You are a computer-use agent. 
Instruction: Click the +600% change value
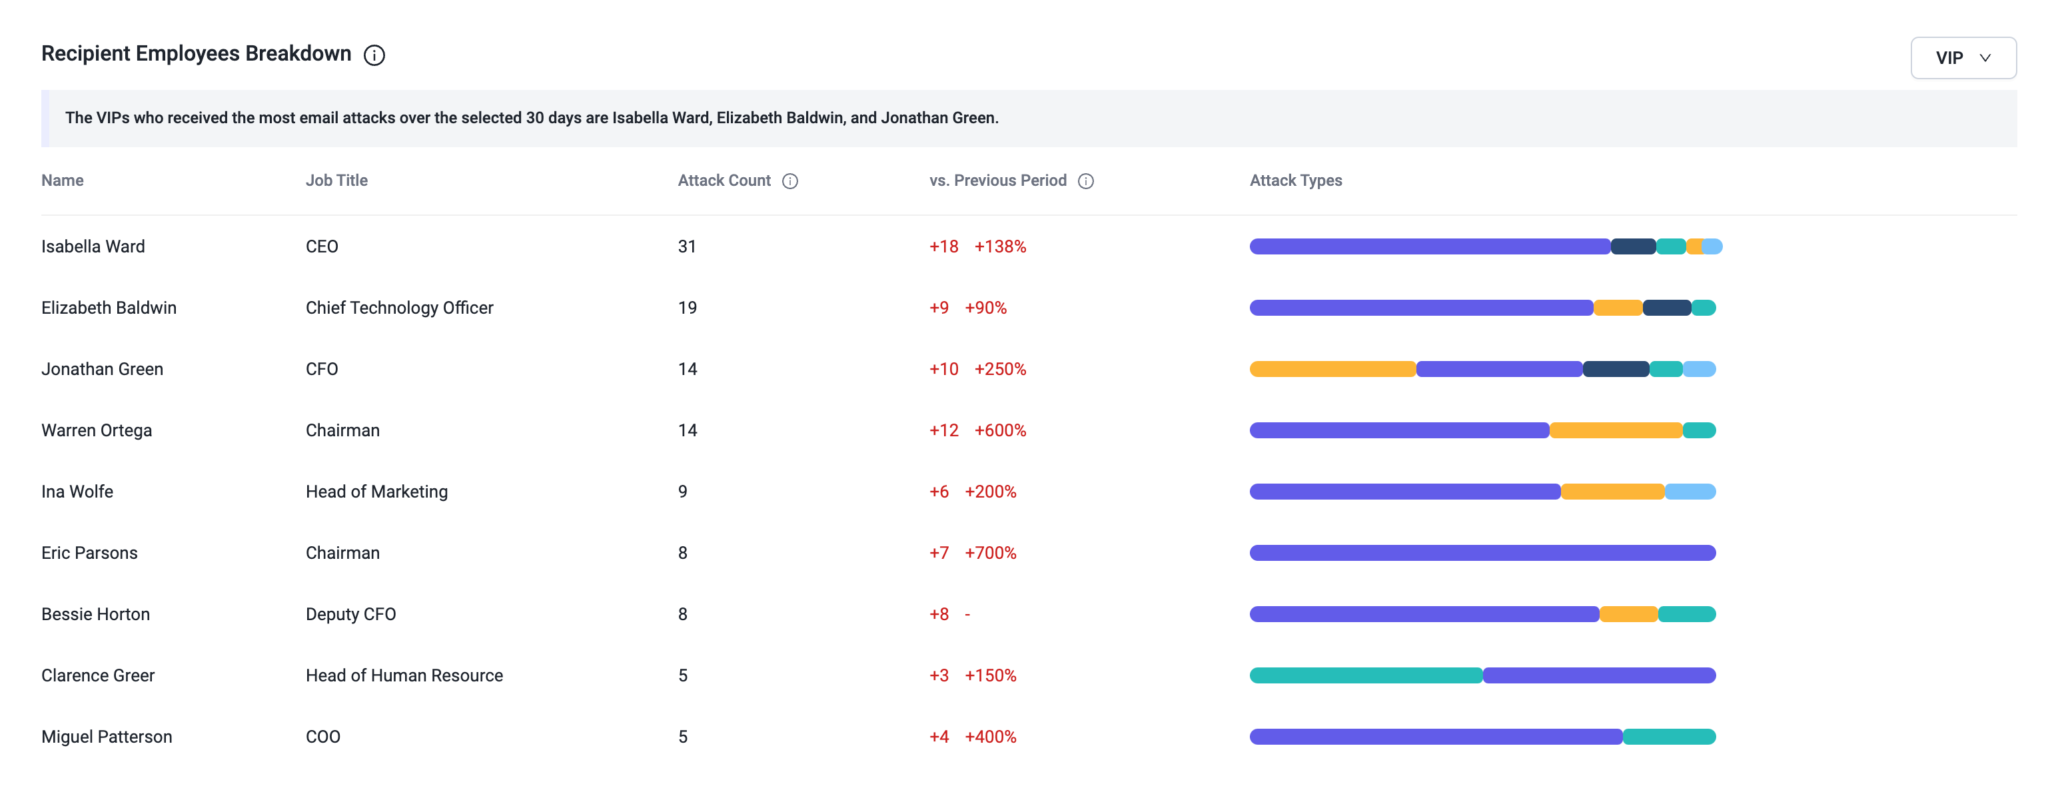point(1000,430)
